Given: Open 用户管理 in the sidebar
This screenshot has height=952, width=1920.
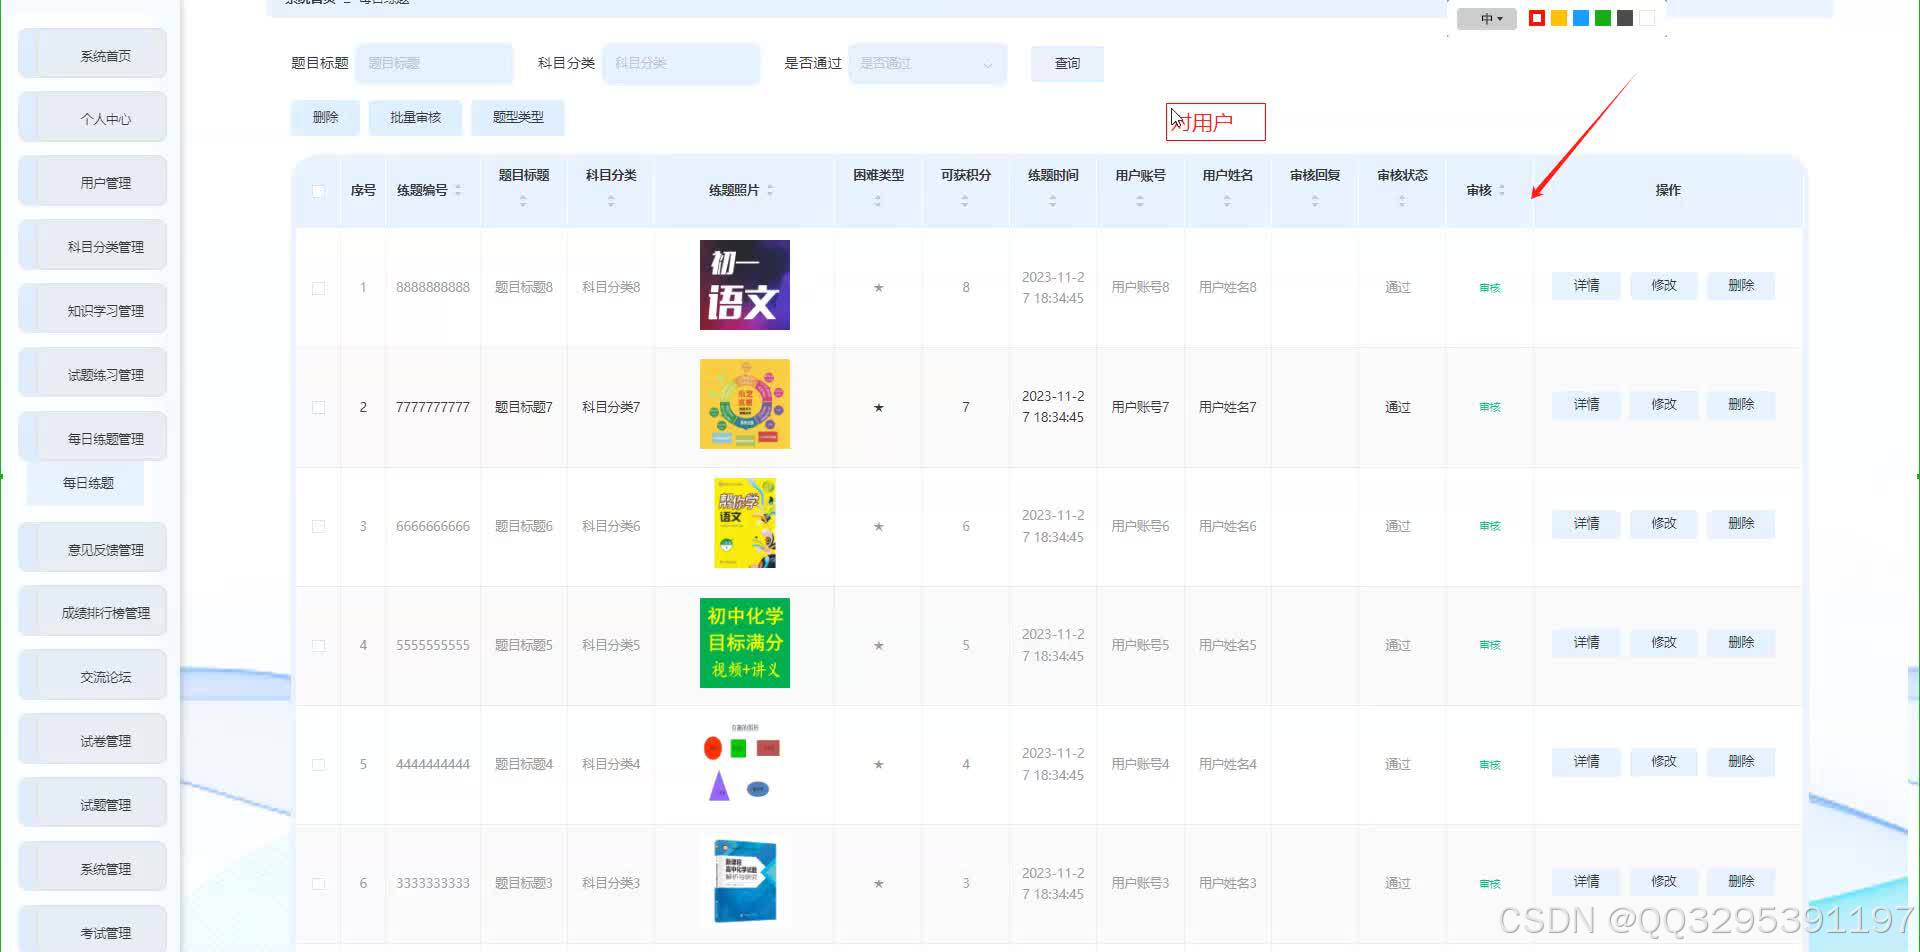Looking at the screenshot, I should point(104,180).
